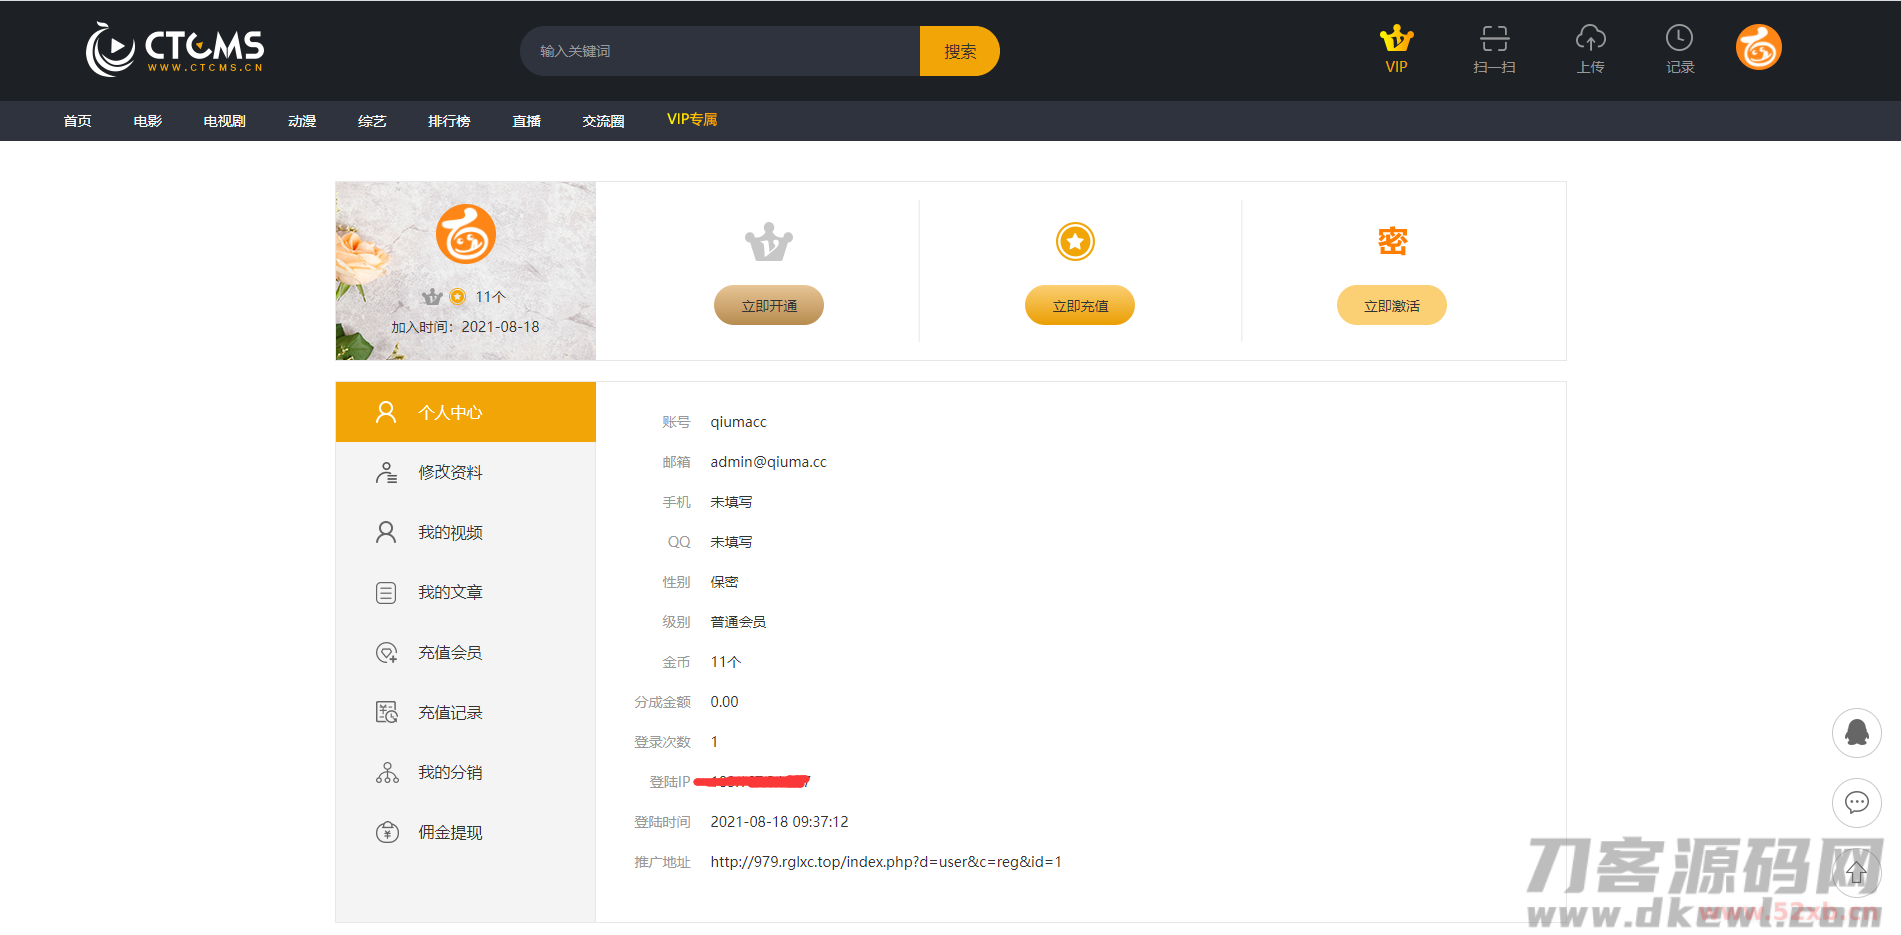Go to VIP专属 navigation tab
This screenshot has width=1901, height=935.
coord(692,120)
